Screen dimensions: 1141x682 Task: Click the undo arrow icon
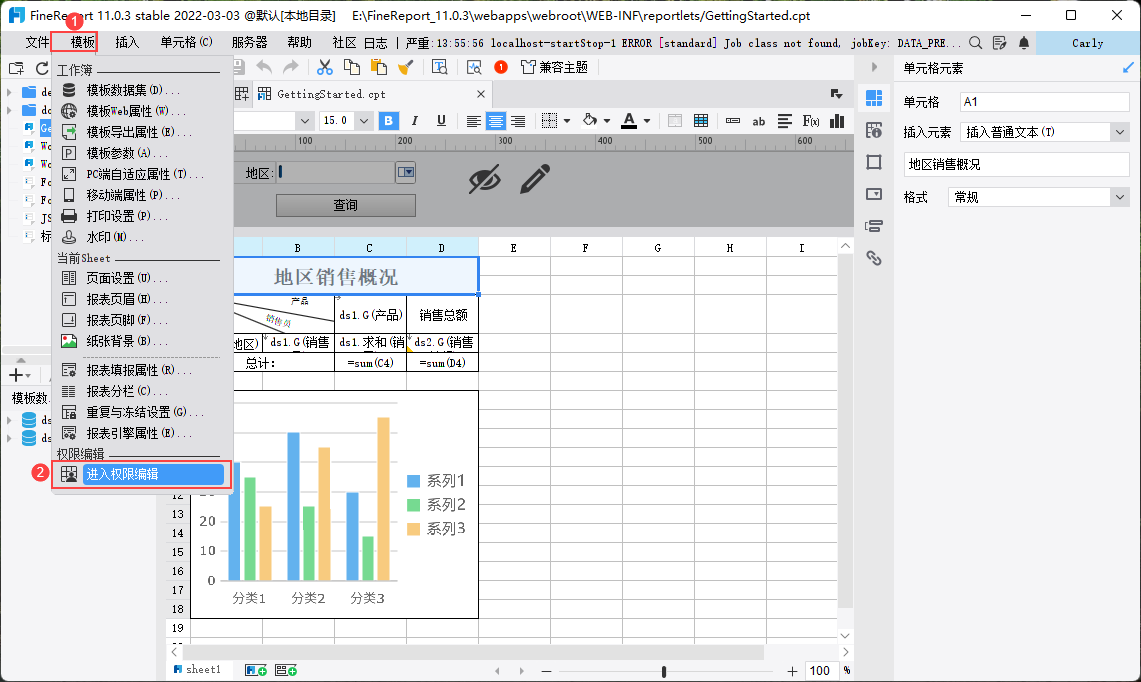[264, 68]
